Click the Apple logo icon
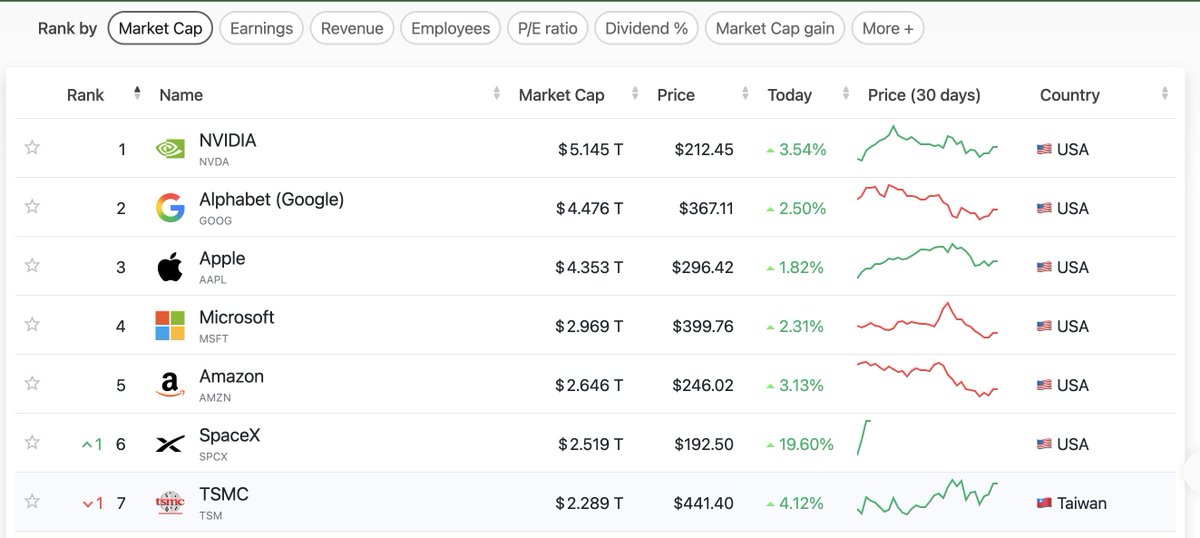The width and height of the screenshot is (1200, 538). [170, 267]
